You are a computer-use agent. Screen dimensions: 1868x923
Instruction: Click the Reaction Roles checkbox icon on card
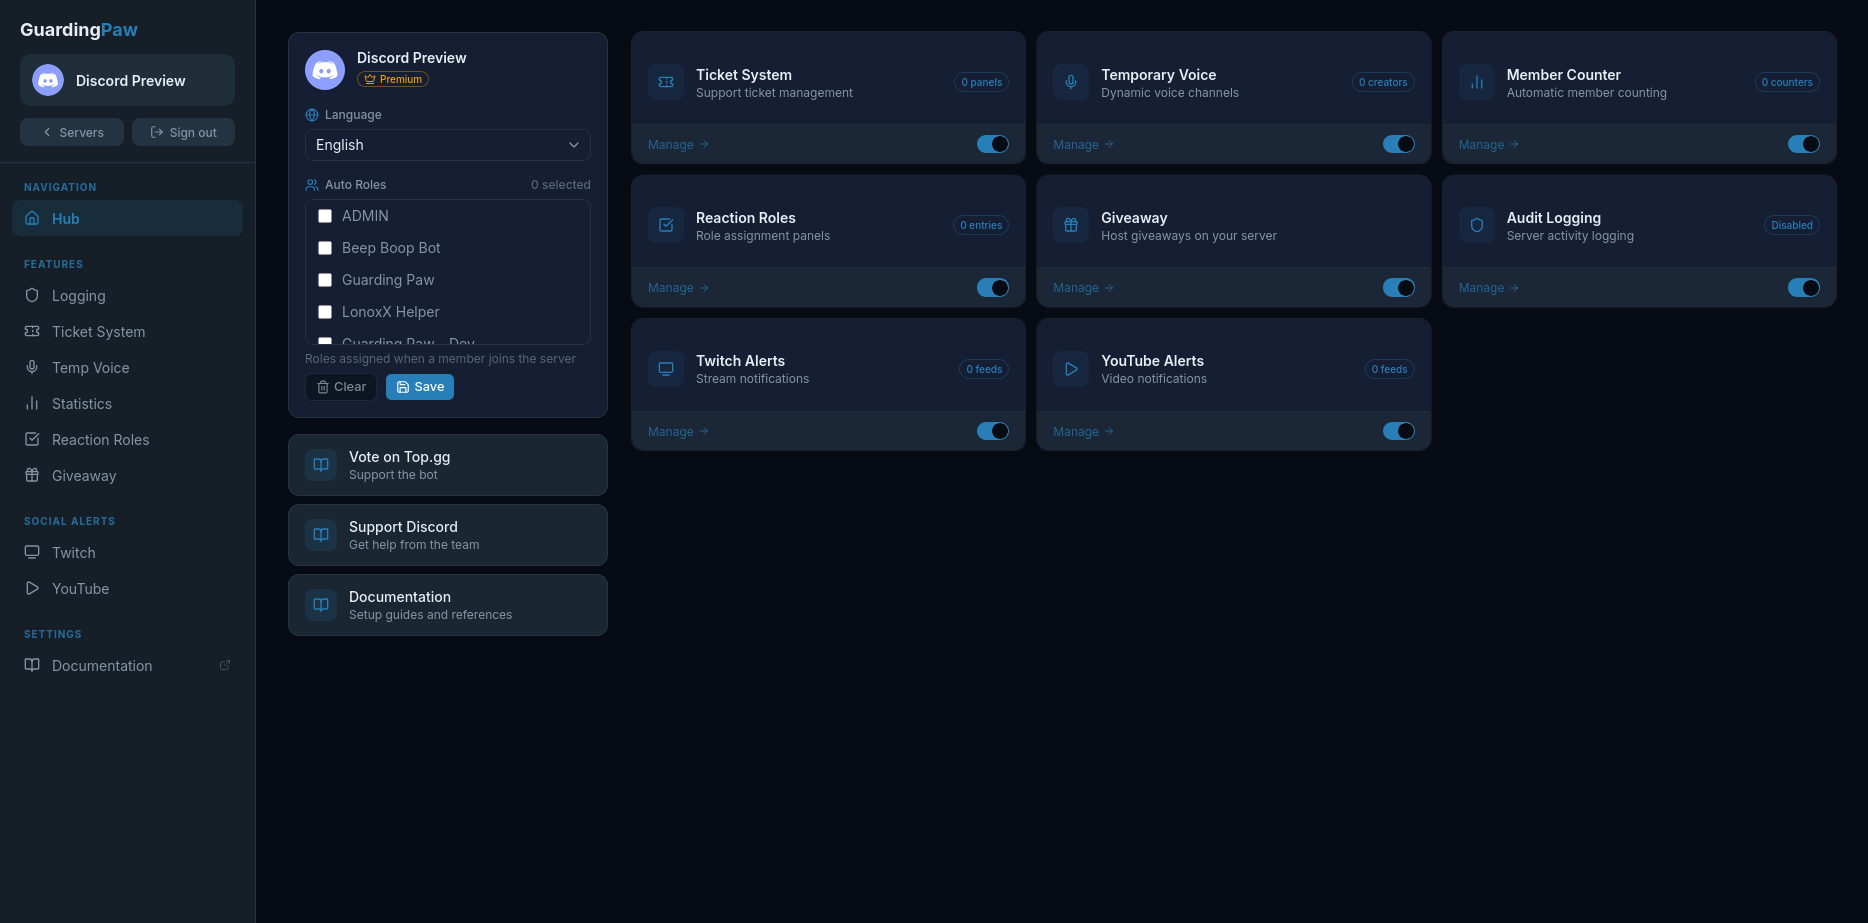(666, 225)
